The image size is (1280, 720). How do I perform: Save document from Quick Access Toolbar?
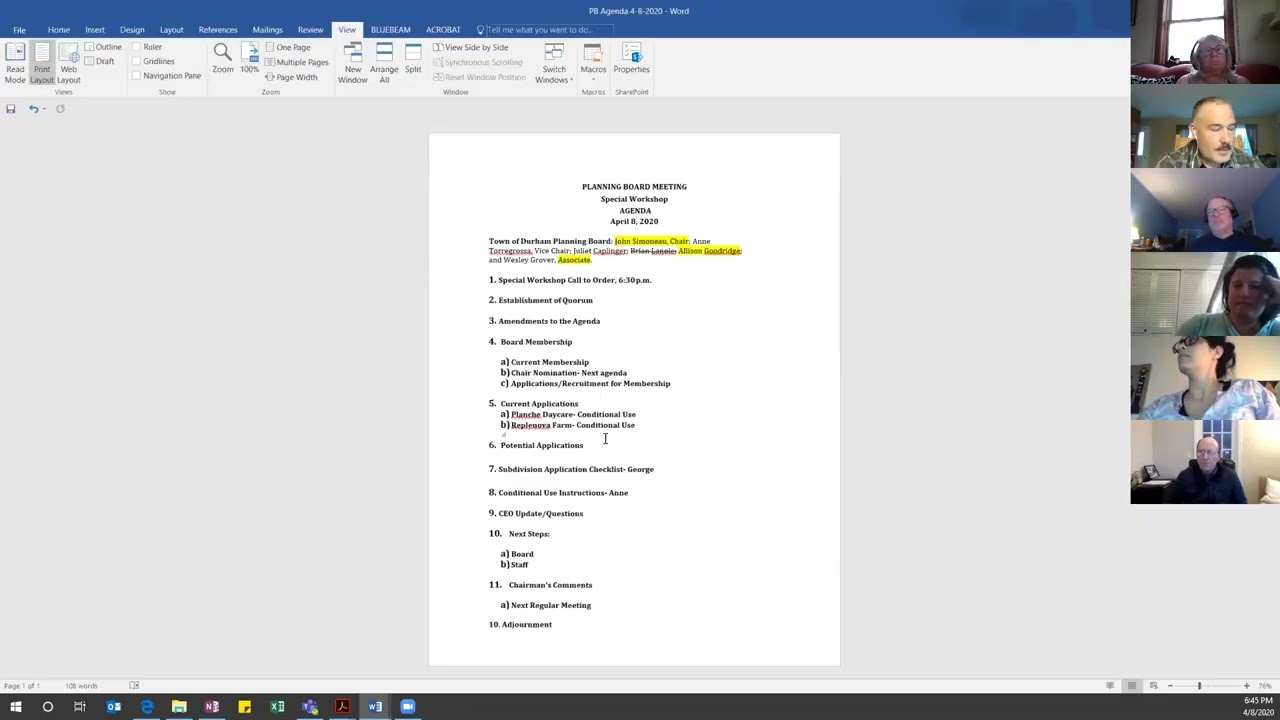(x=11, y=109)
